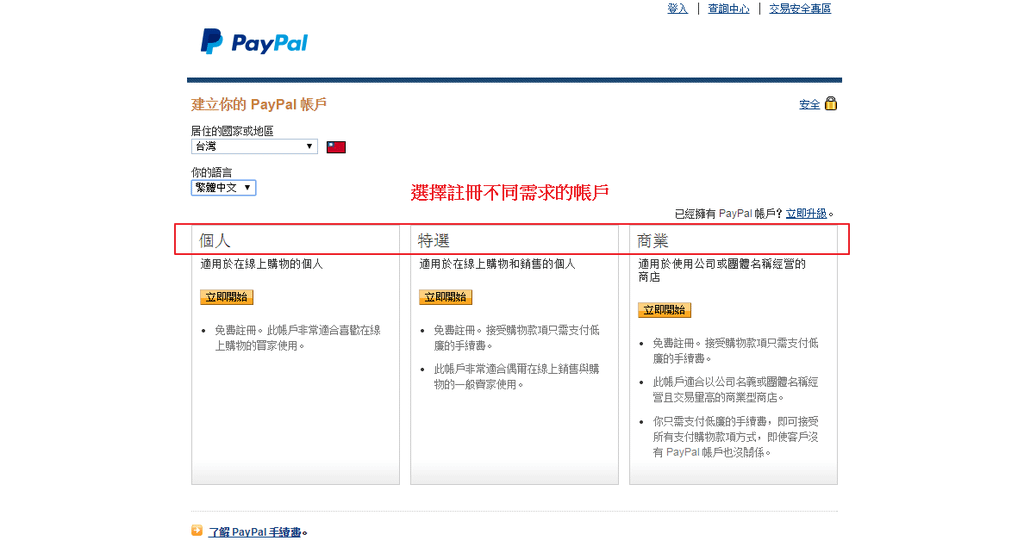The width and height of the screenshot is (1024, 553).
Task: Click 立即開始 under 個人 account
Action: (226, 297)
